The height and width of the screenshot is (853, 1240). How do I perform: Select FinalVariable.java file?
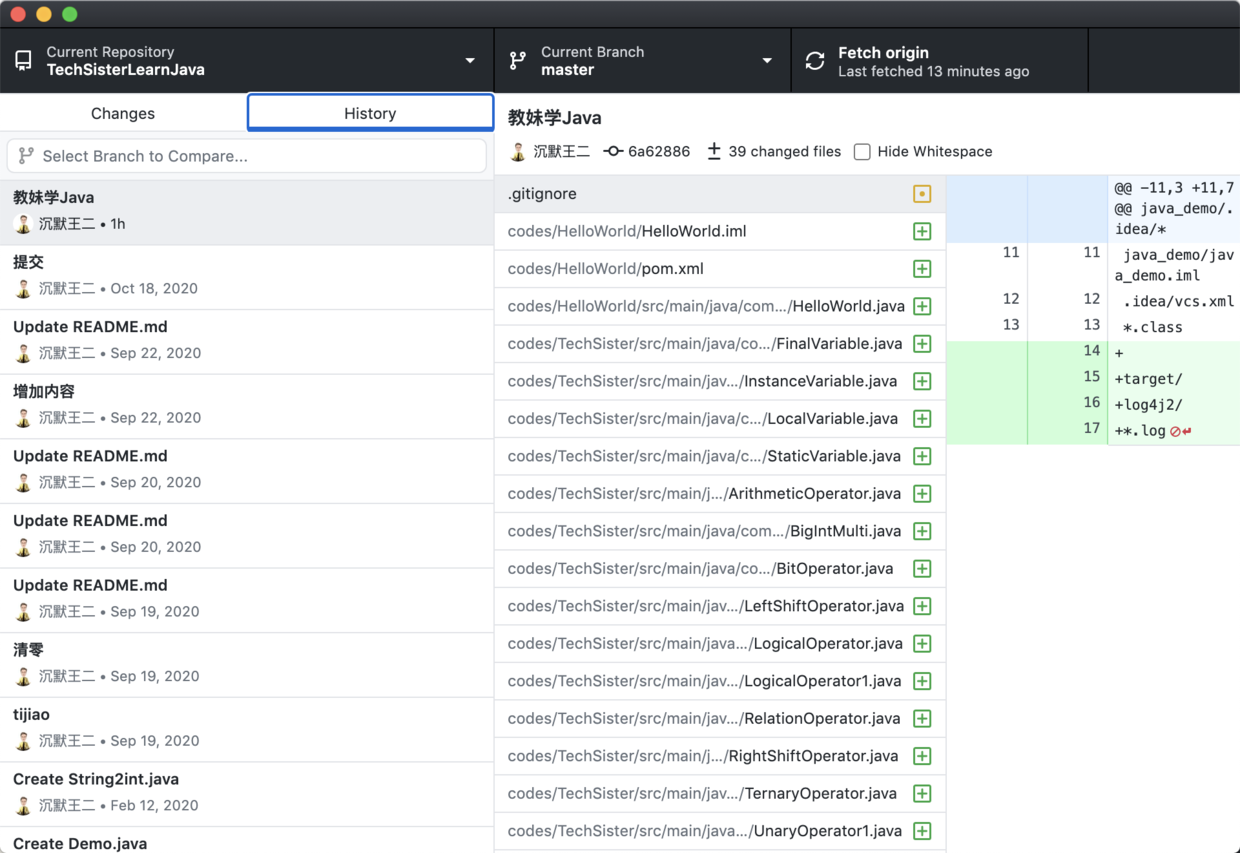(x=720, y=344)
